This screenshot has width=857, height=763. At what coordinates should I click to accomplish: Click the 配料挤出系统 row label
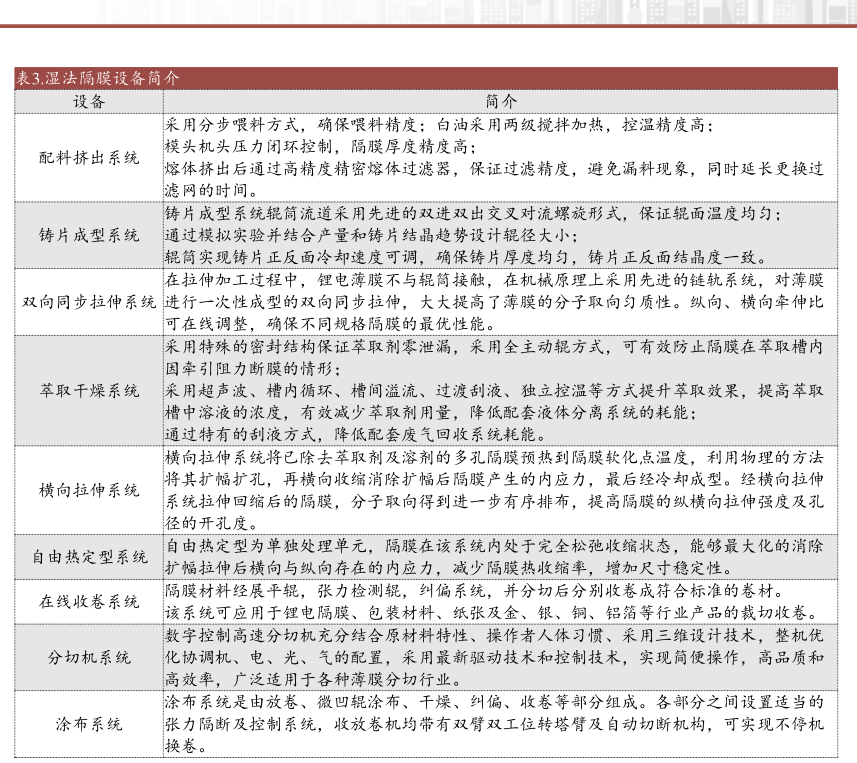coord(89,158)
